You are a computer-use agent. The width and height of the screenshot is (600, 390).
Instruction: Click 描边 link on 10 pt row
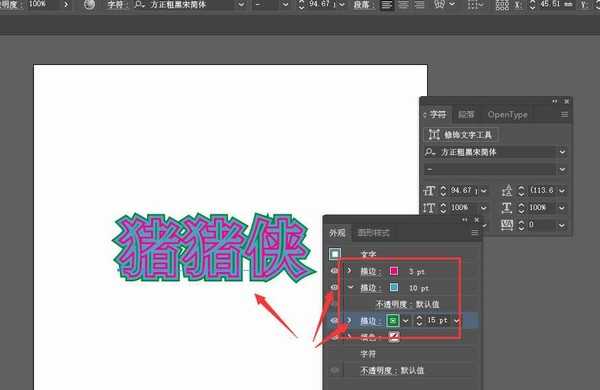370,288
